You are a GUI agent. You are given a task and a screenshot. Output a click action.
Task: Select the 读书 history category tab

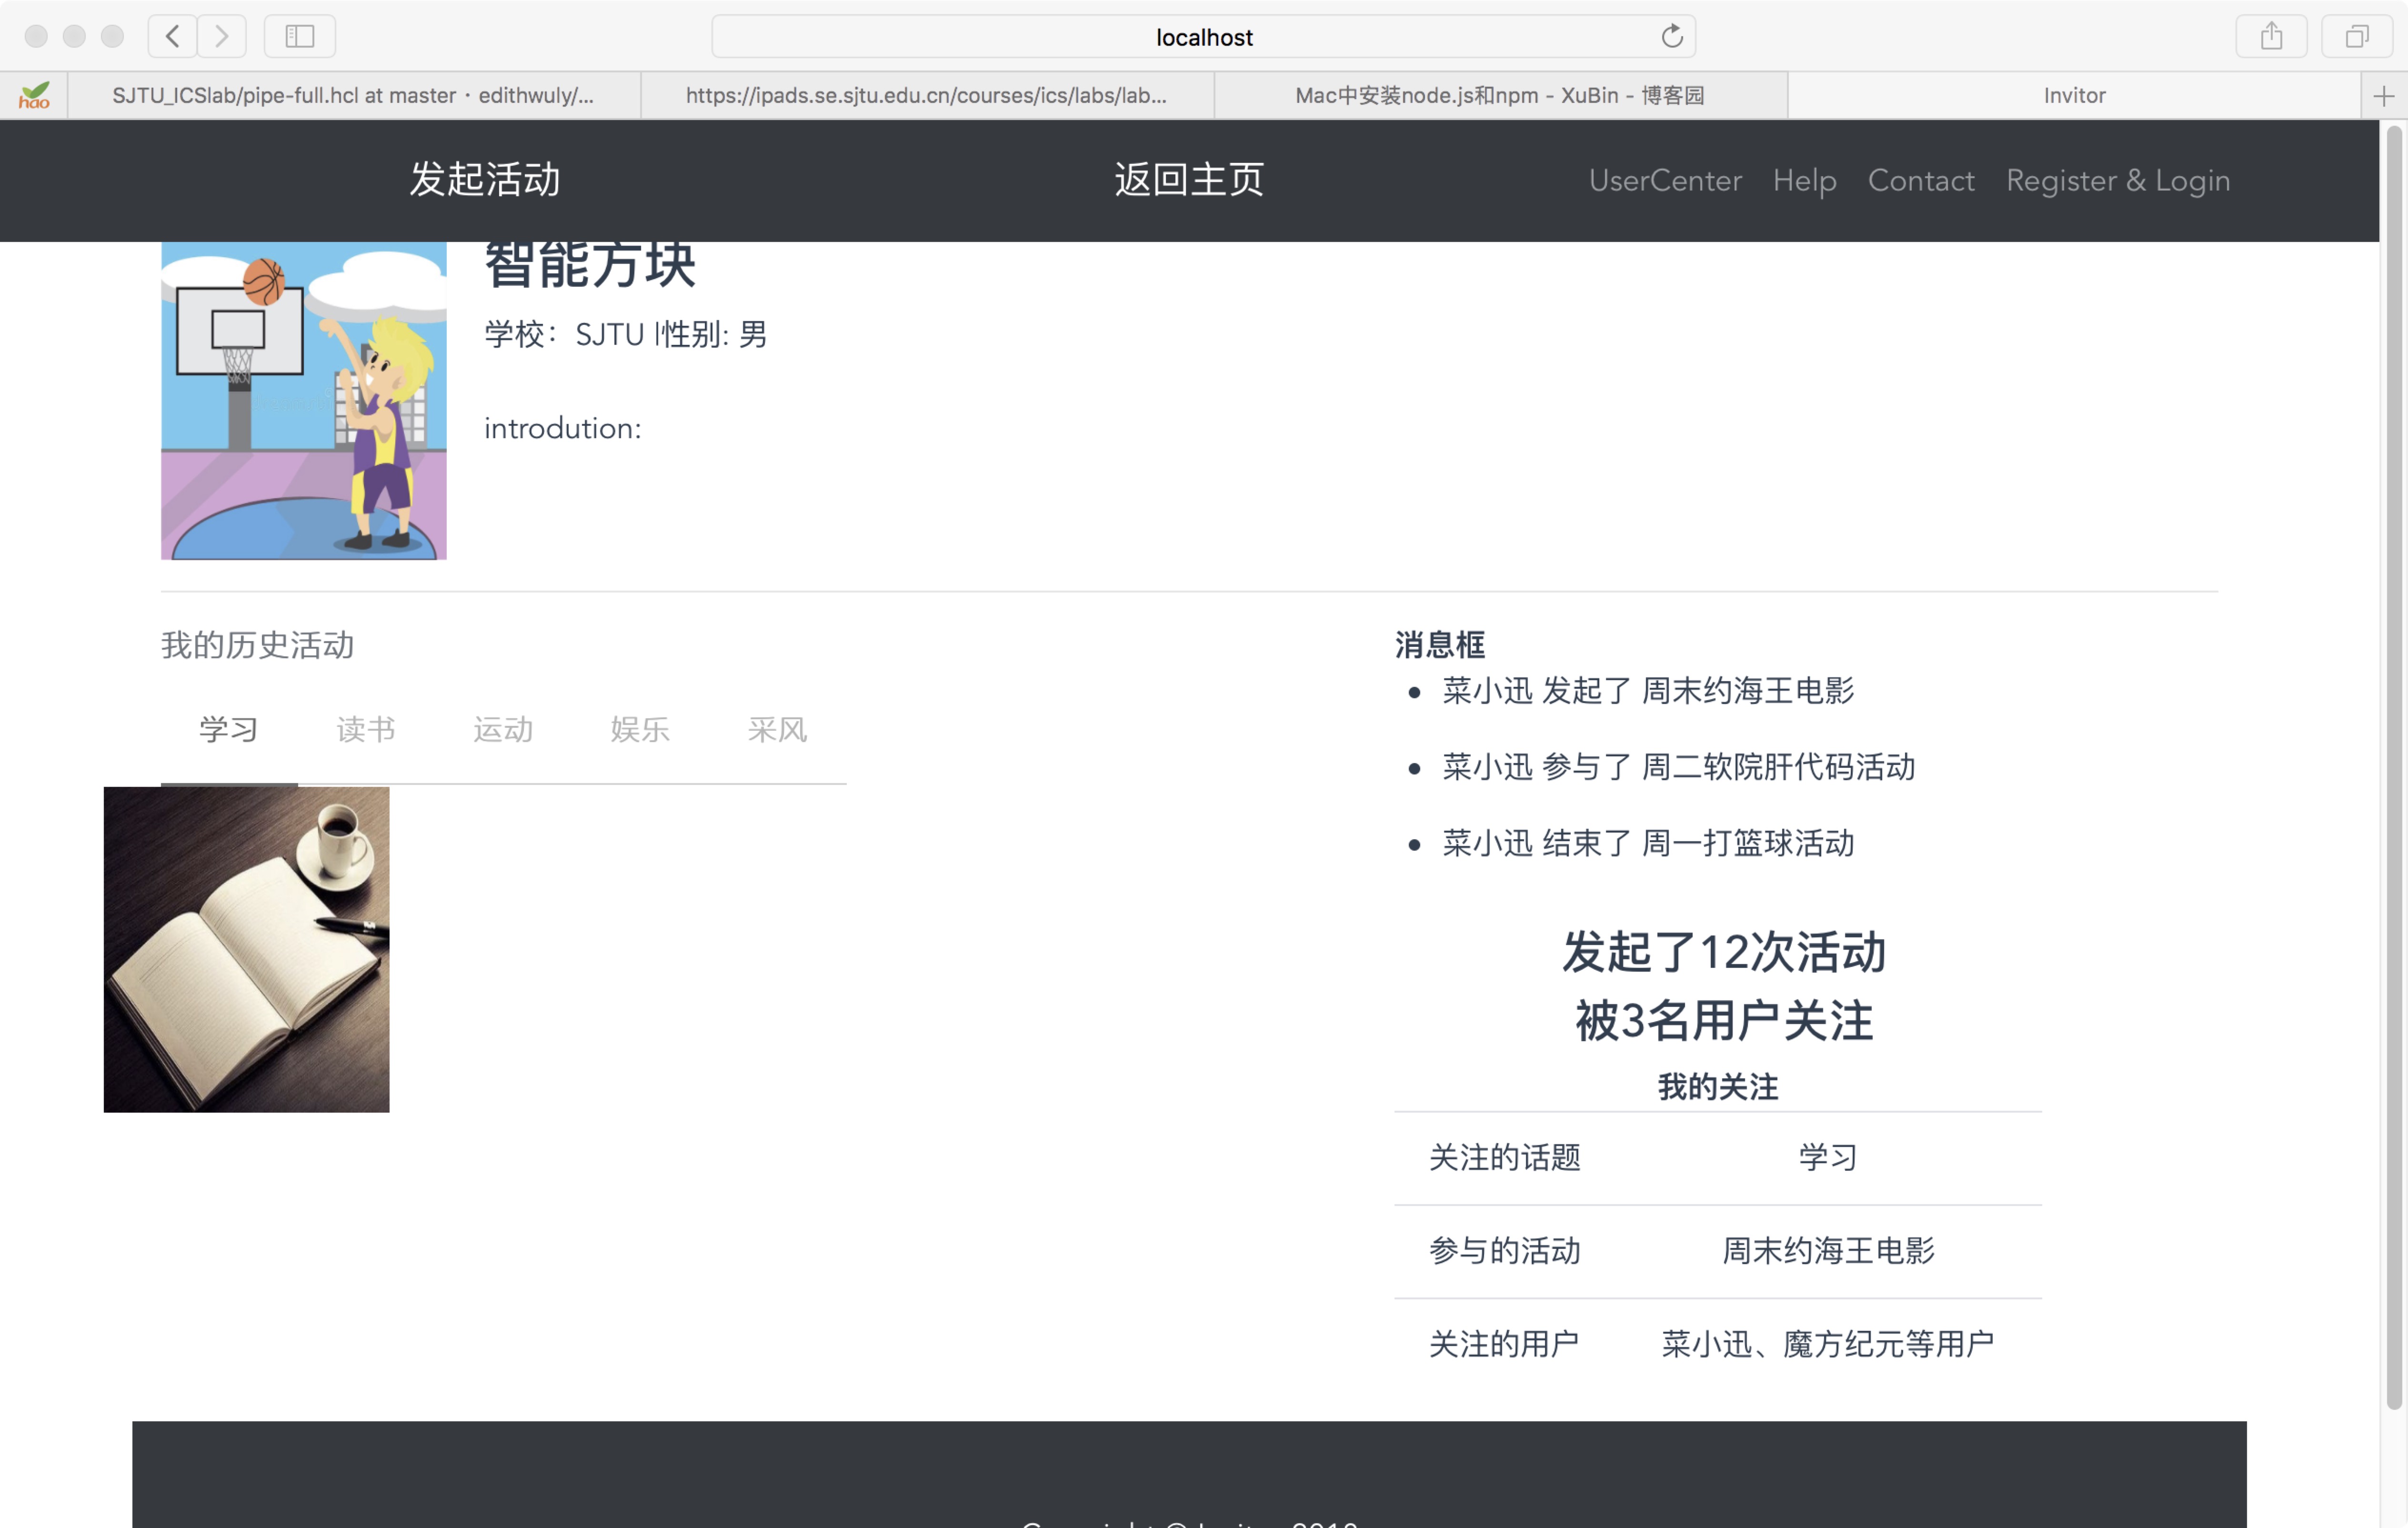tap(366, 730)
